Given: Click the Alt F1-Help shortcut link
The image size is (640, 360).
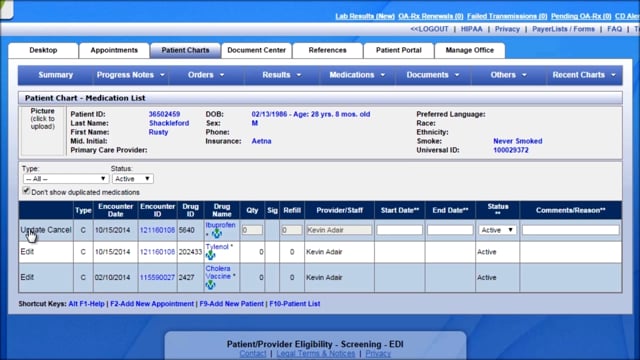Looking at the screenshot, I should 87,304.
